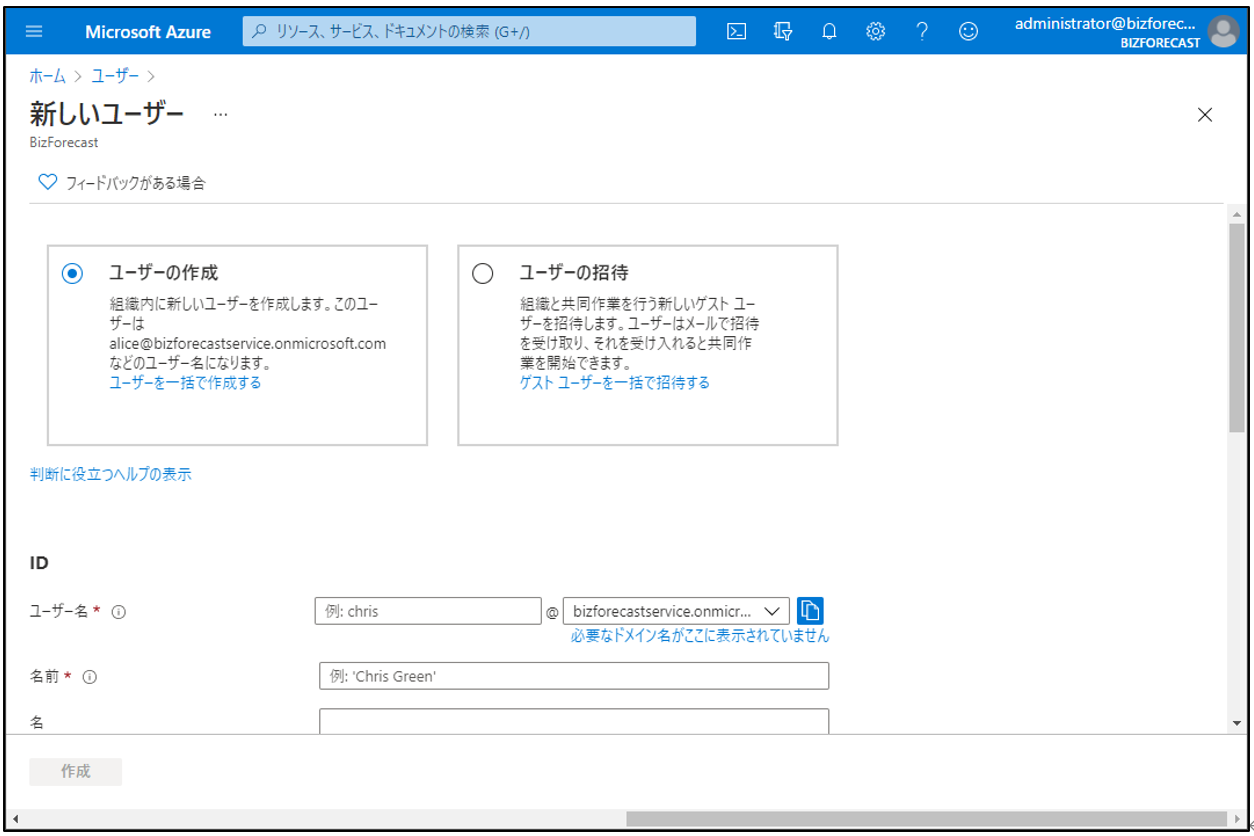Go to ホーム in the breadcrumb
1254x836 pixels.
pos(47,76)
